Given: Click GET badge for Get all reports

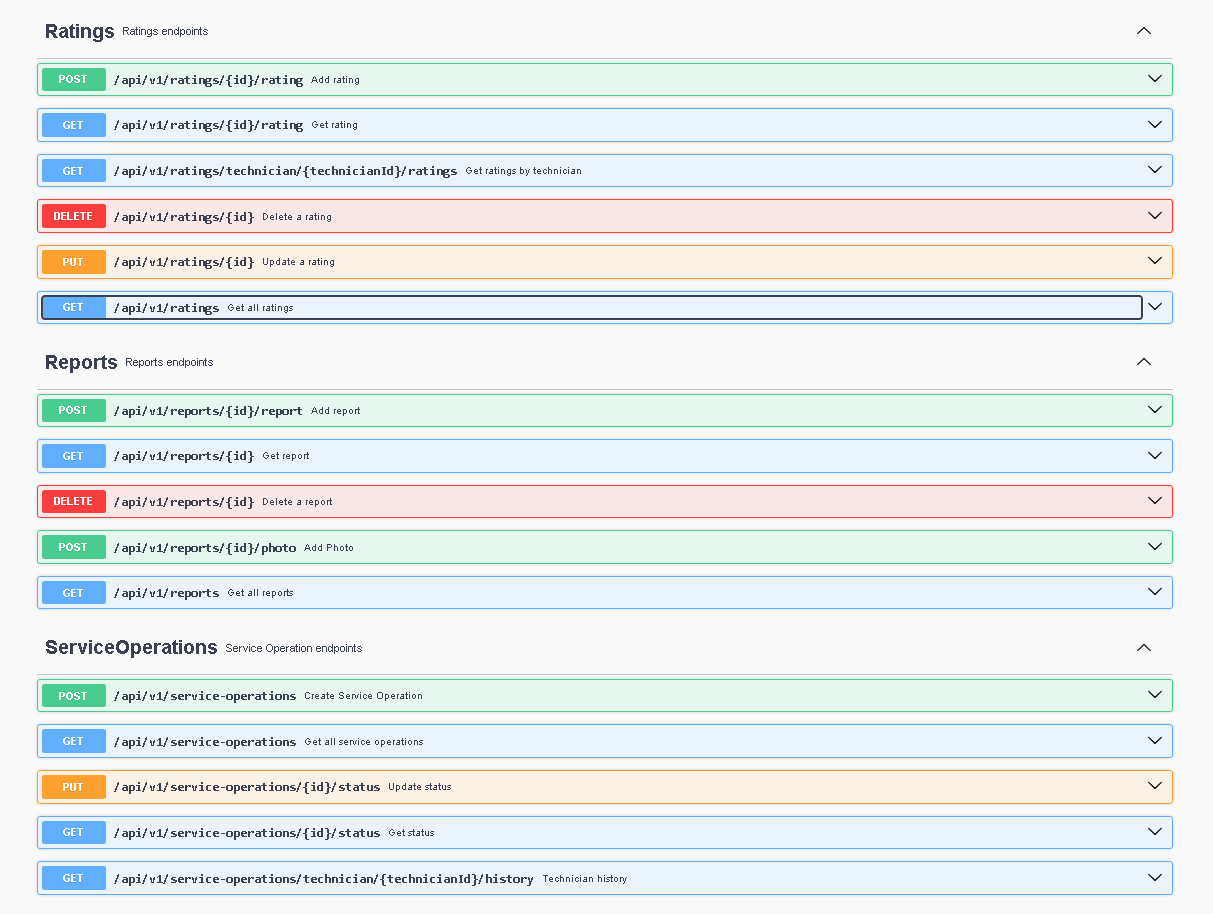Looking at the screenshot, I should pyautogui.click(x=73, y=592).
